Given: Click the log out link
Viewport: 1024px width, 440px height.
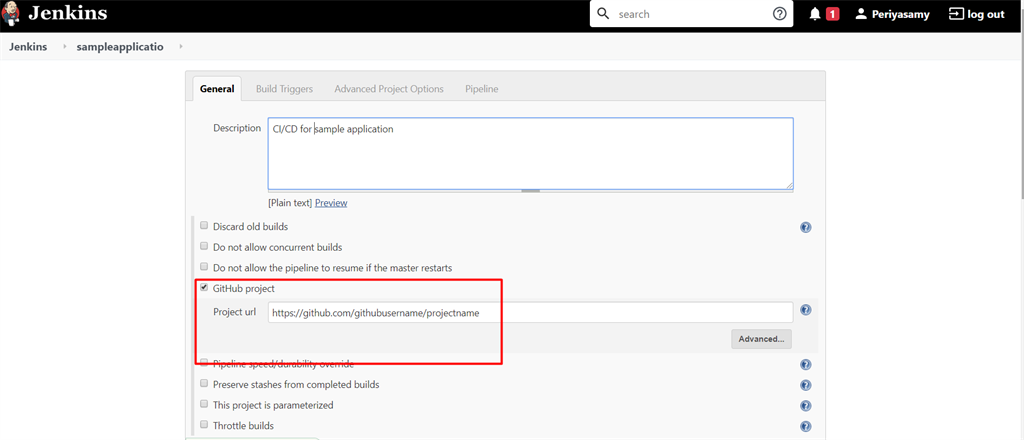Looking at the screenshot, I should pos(986,14).
